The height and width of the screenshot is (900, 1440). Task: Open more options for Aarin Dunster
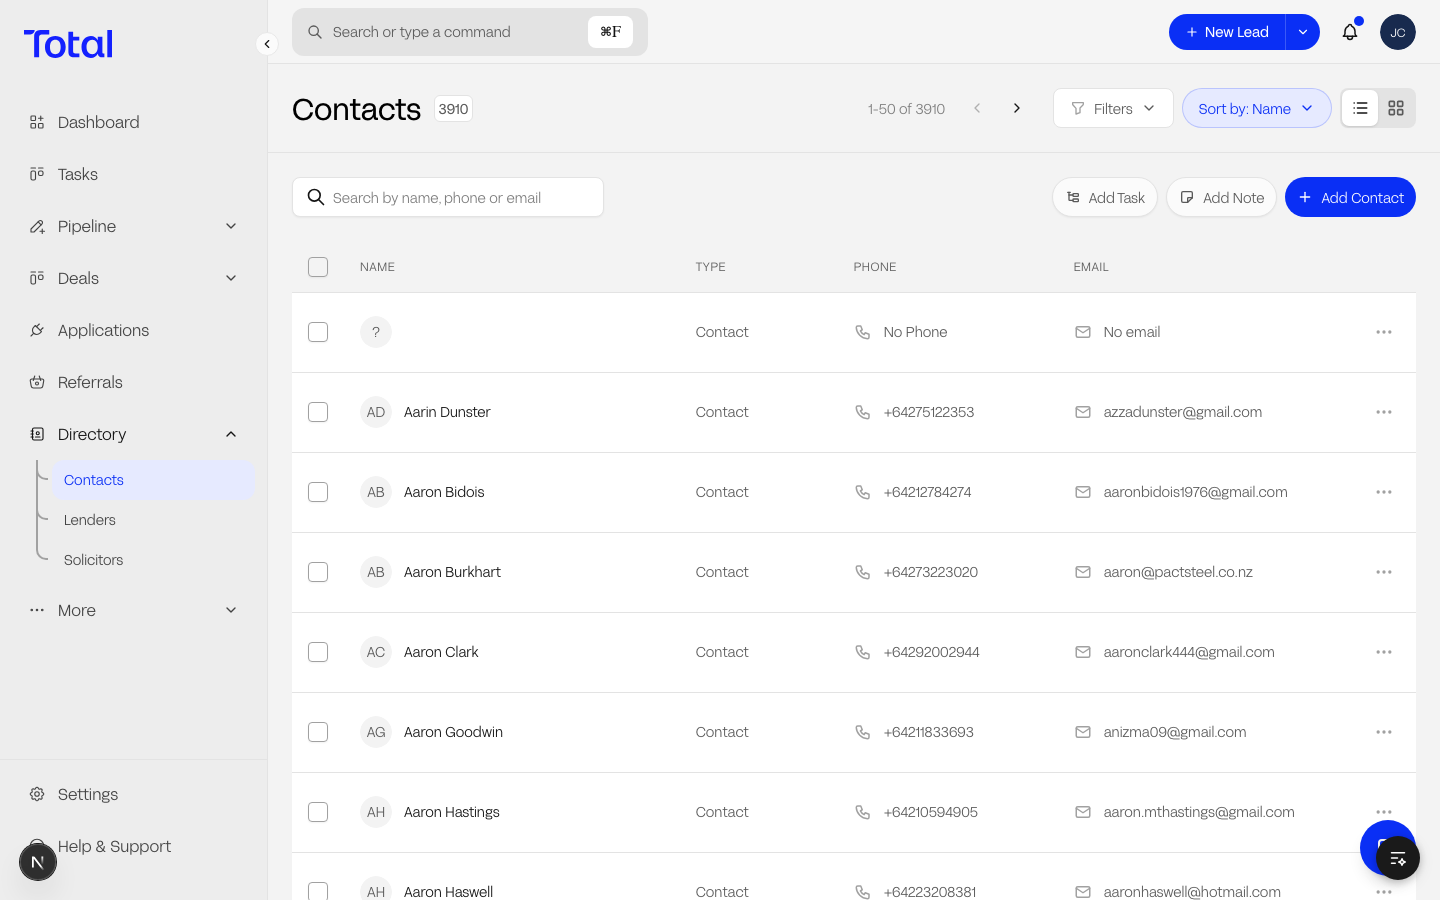pyautogui.click(x=1384, y=412)
